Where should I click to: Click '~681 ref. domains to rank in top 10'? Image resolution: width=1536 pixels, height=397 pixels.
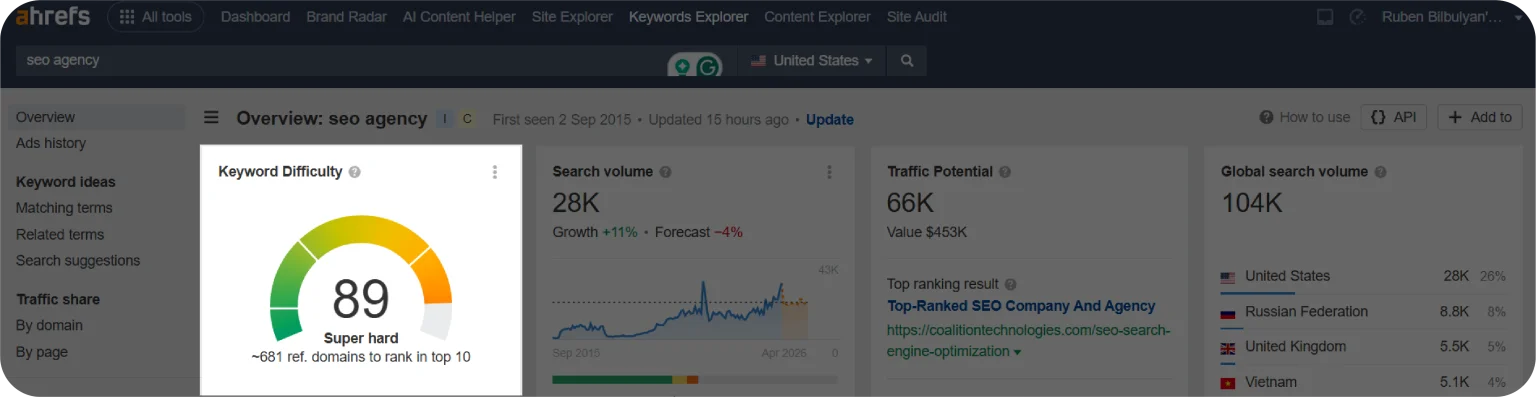click(x=361, y=357)
